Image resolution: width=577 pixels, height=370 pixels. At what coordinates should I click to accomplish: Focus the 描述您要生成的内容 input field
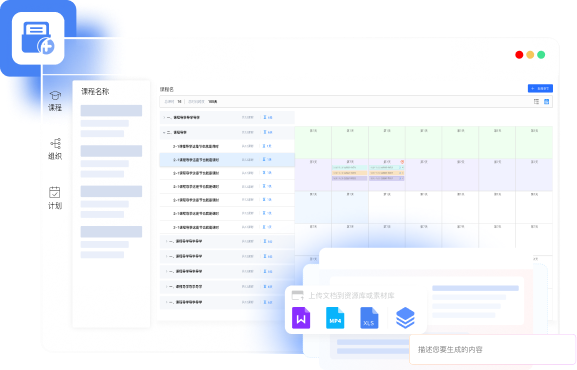coord(493,349)
